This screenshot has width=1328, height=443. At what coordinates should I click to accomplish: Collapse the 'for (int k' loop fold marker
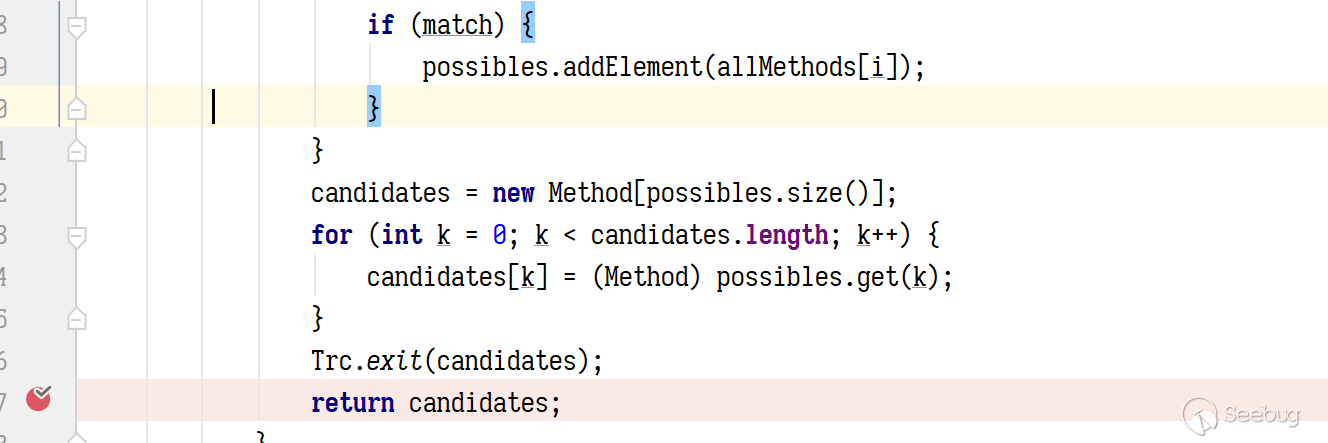click(76, 236)
